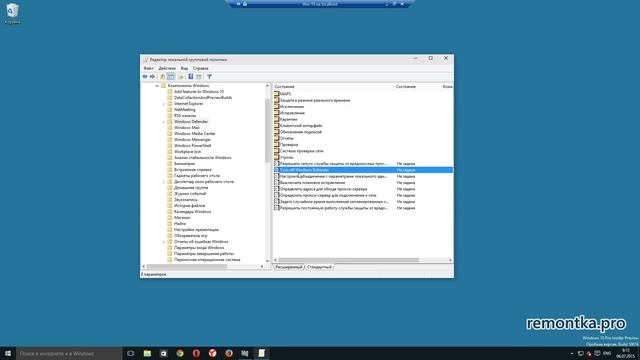Select Анализ стабильности Windows tree item
Image resolution: width=640 pixels, height=360 pixels.
202,158
